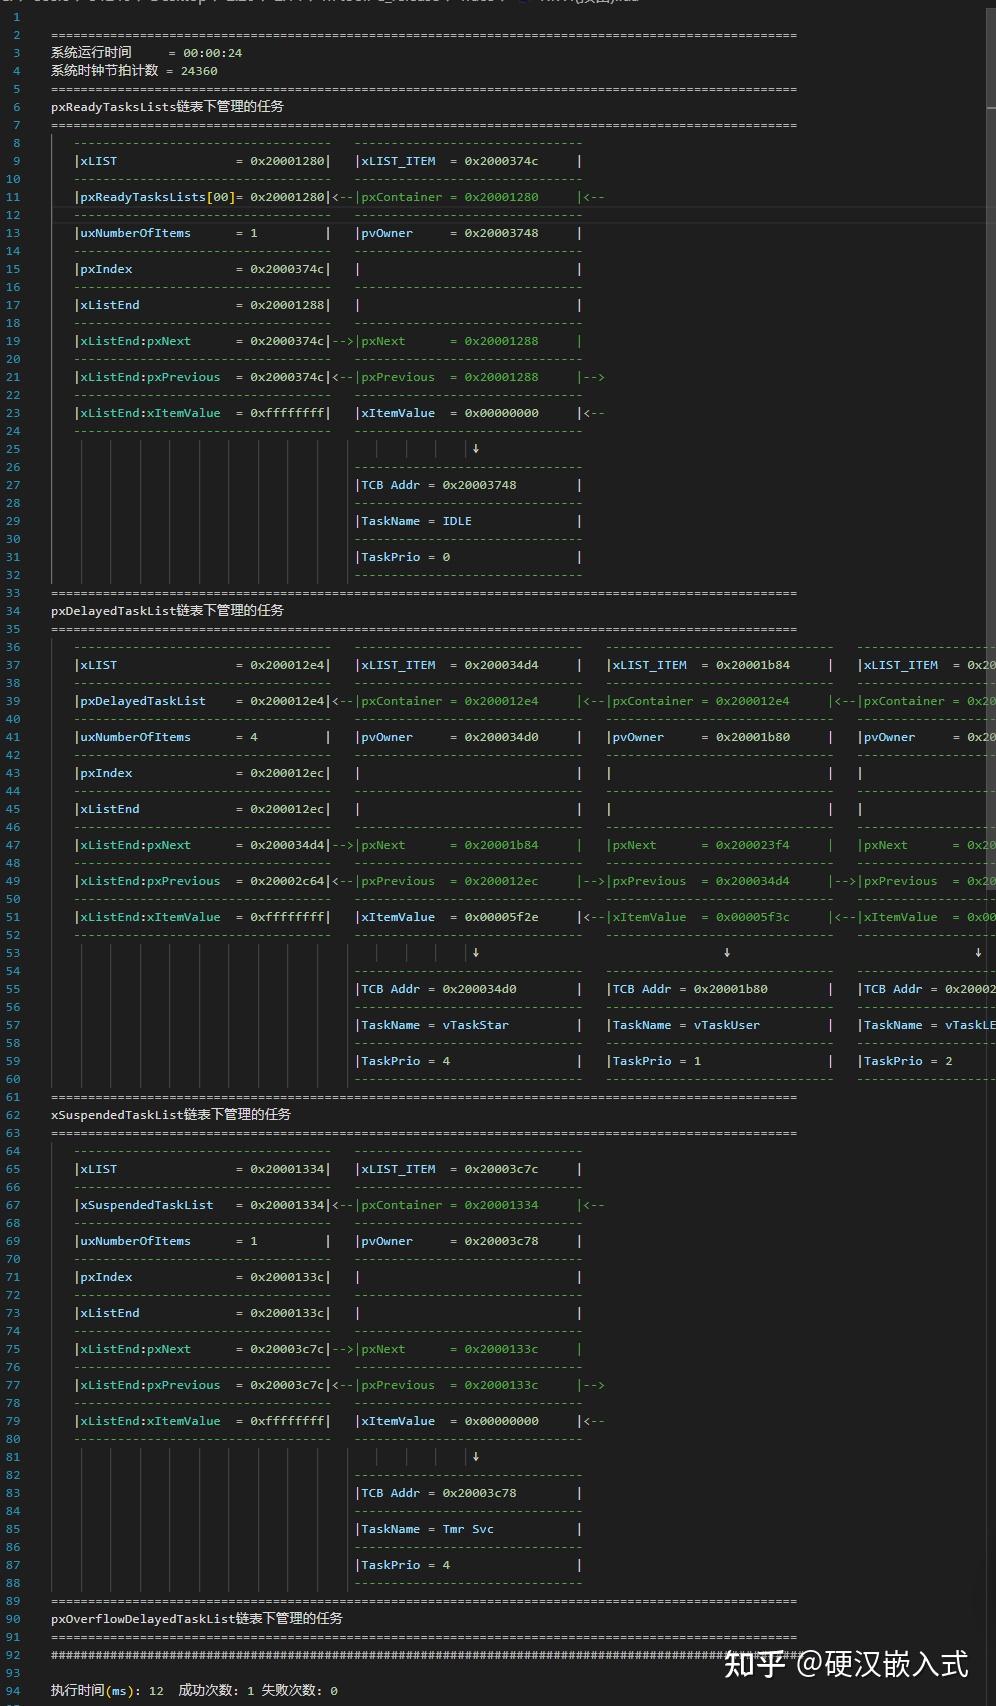Click the pxContainer value 0x20001334

(501, 1205)
